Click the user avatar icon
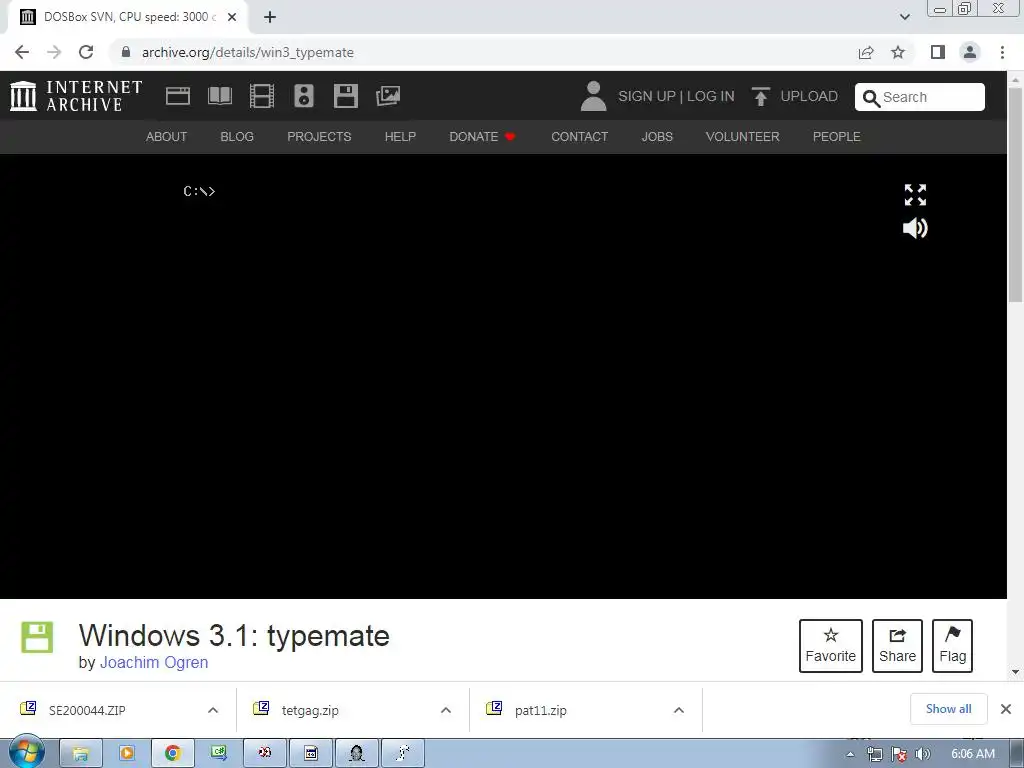This screenshot has height=768, width=1024. (594, 96)
